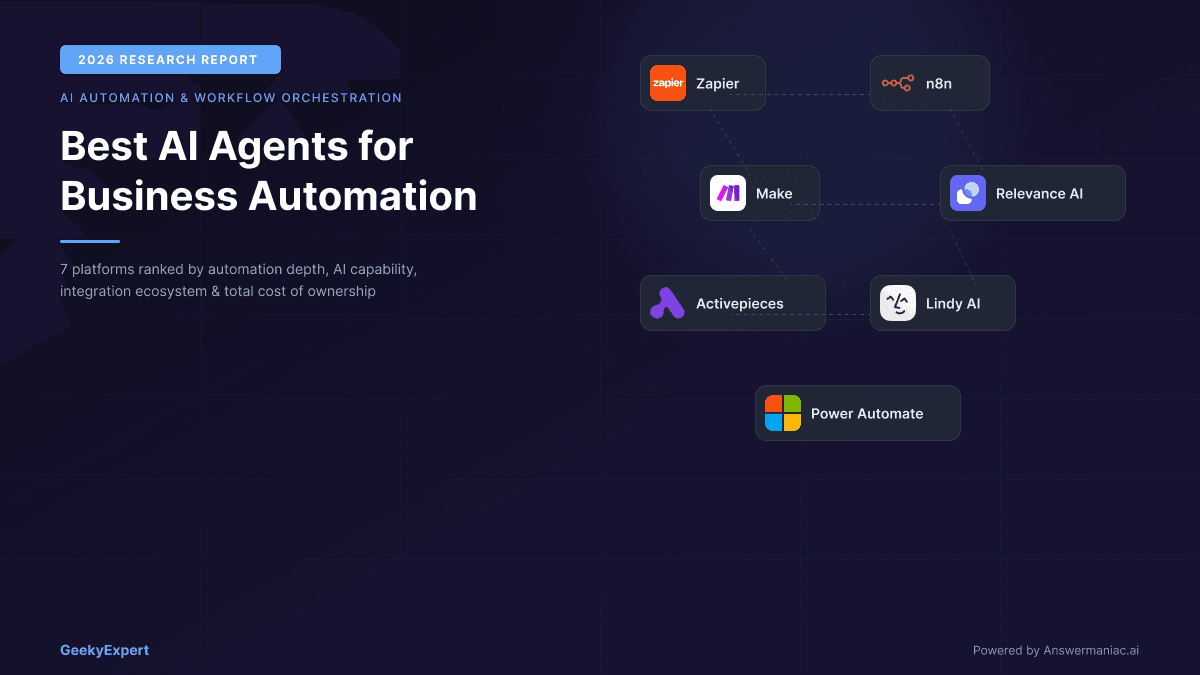The width and height of the screenshot is (1200, 675).
Task: Select the n8n card label
Action: [x=939, y=83]
